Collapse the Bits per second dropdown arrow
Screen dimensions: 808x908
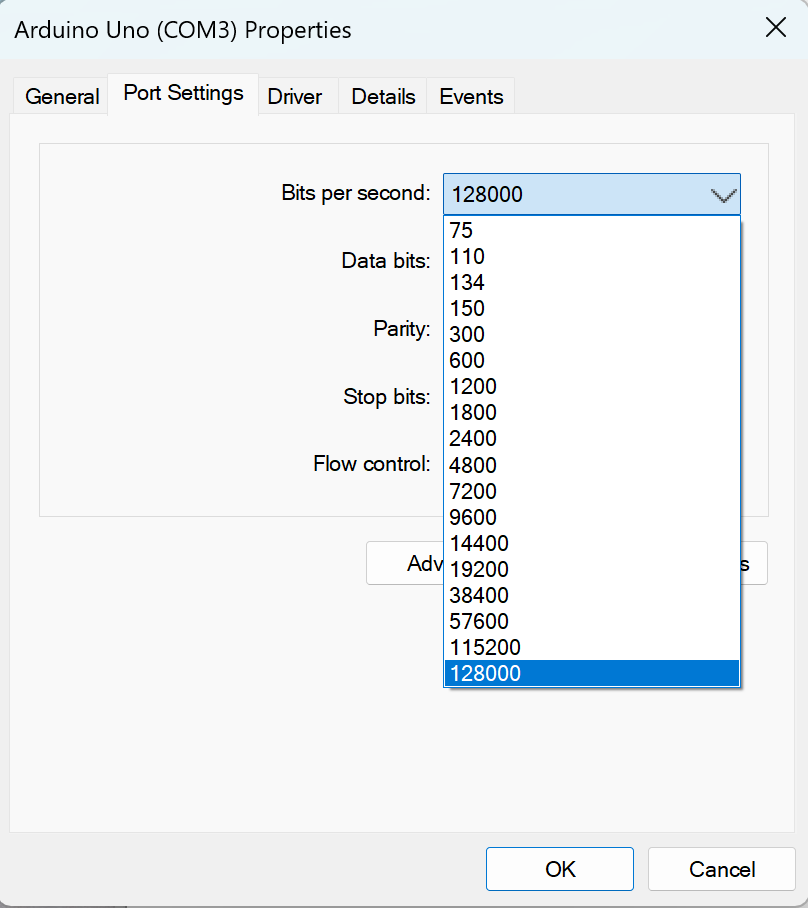[x=723, y=194]
